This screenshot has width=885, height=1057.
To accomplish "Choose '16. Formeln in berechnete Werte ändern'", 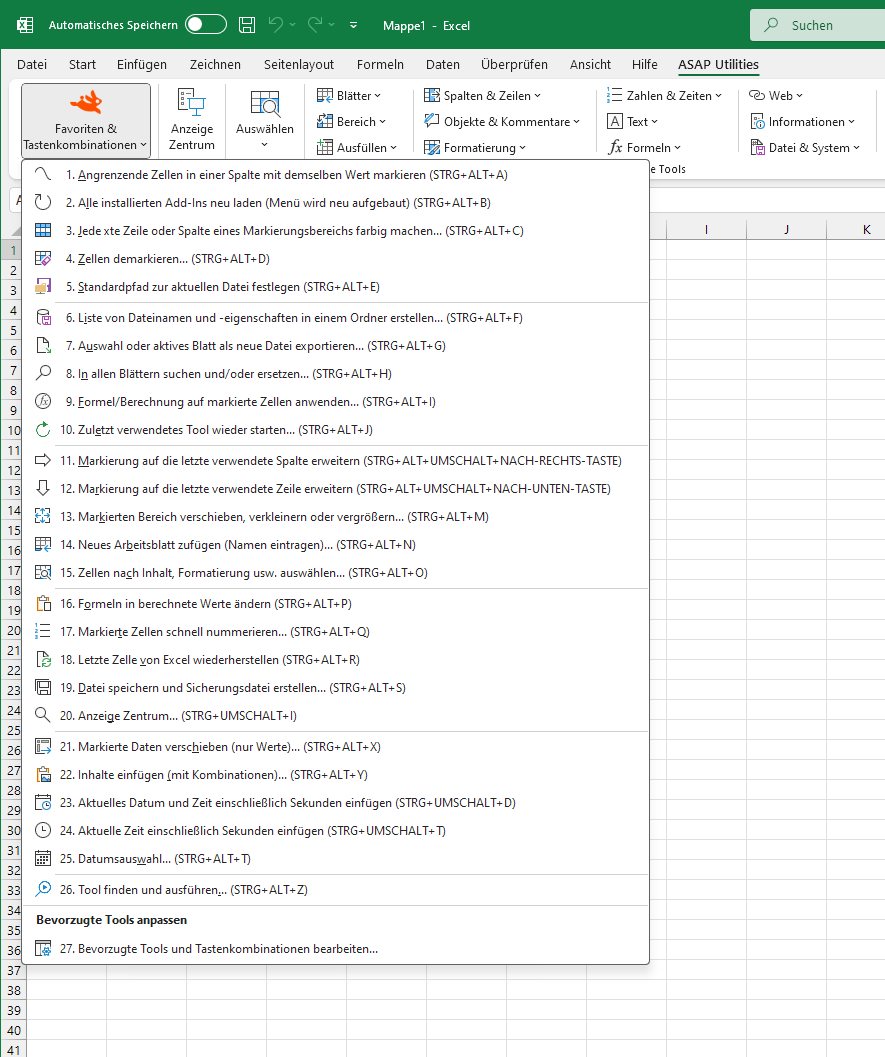I will (336, 603).
